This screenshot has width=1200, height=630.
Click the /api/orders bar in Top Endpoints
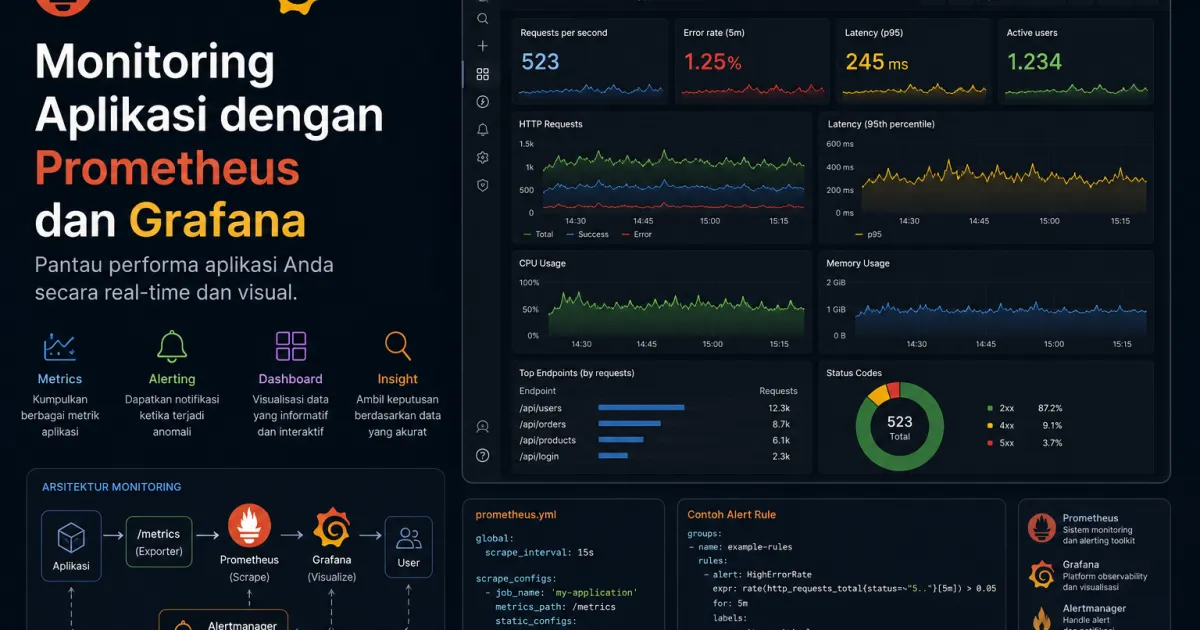629,424
